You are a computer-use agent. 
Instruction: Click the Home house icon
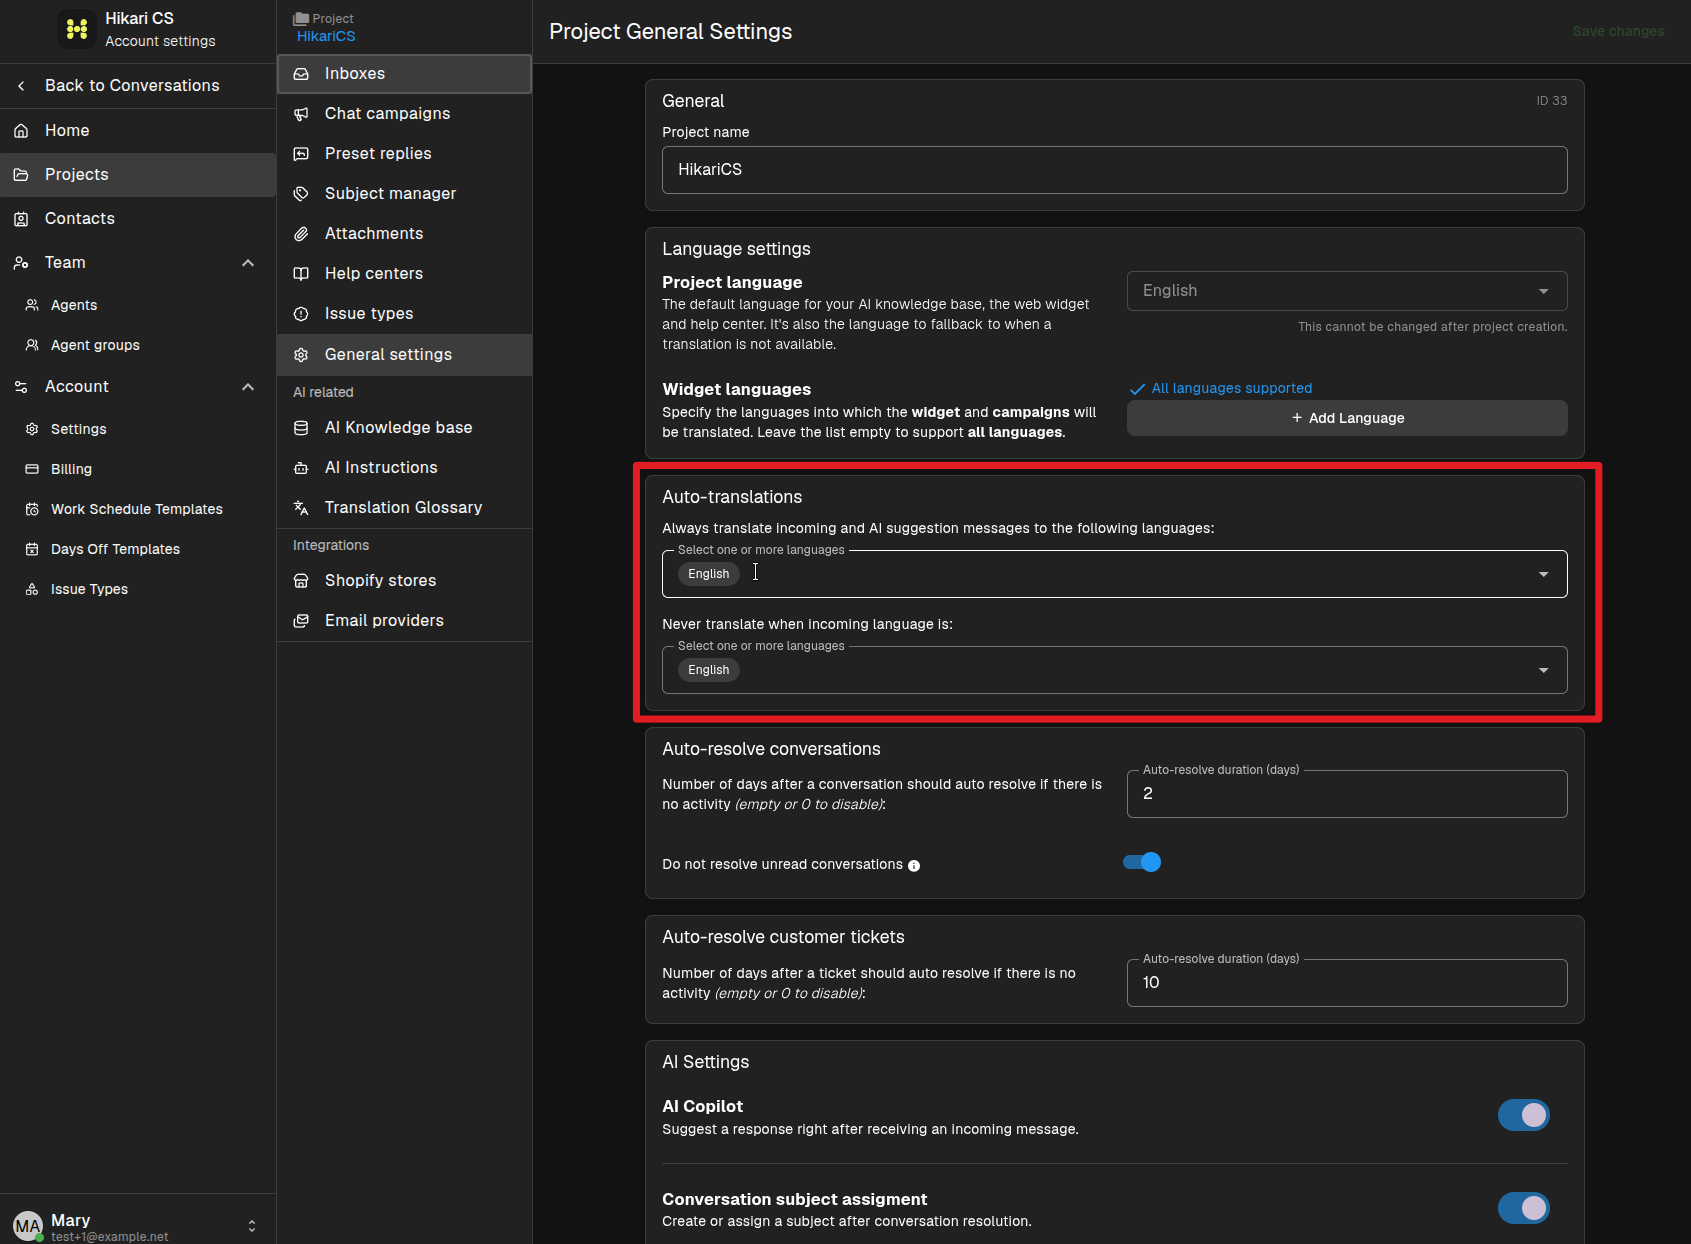tap(21, 131)
